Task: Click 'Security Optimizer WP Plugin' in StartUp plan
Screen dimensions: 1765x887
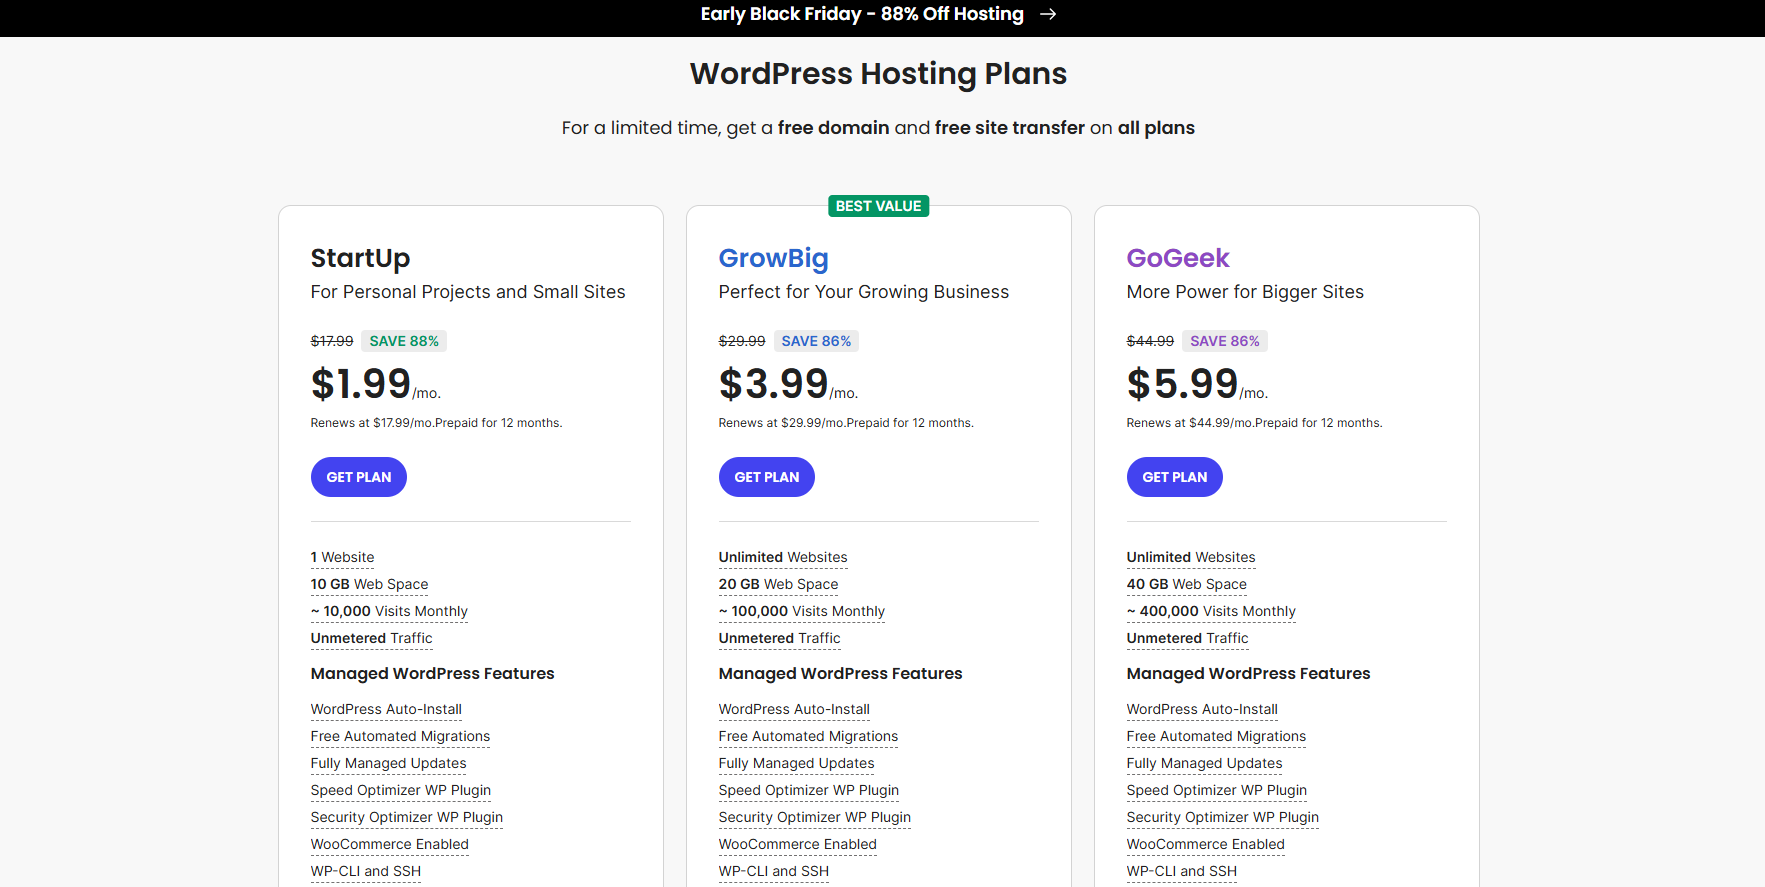Action: point(407,817)
